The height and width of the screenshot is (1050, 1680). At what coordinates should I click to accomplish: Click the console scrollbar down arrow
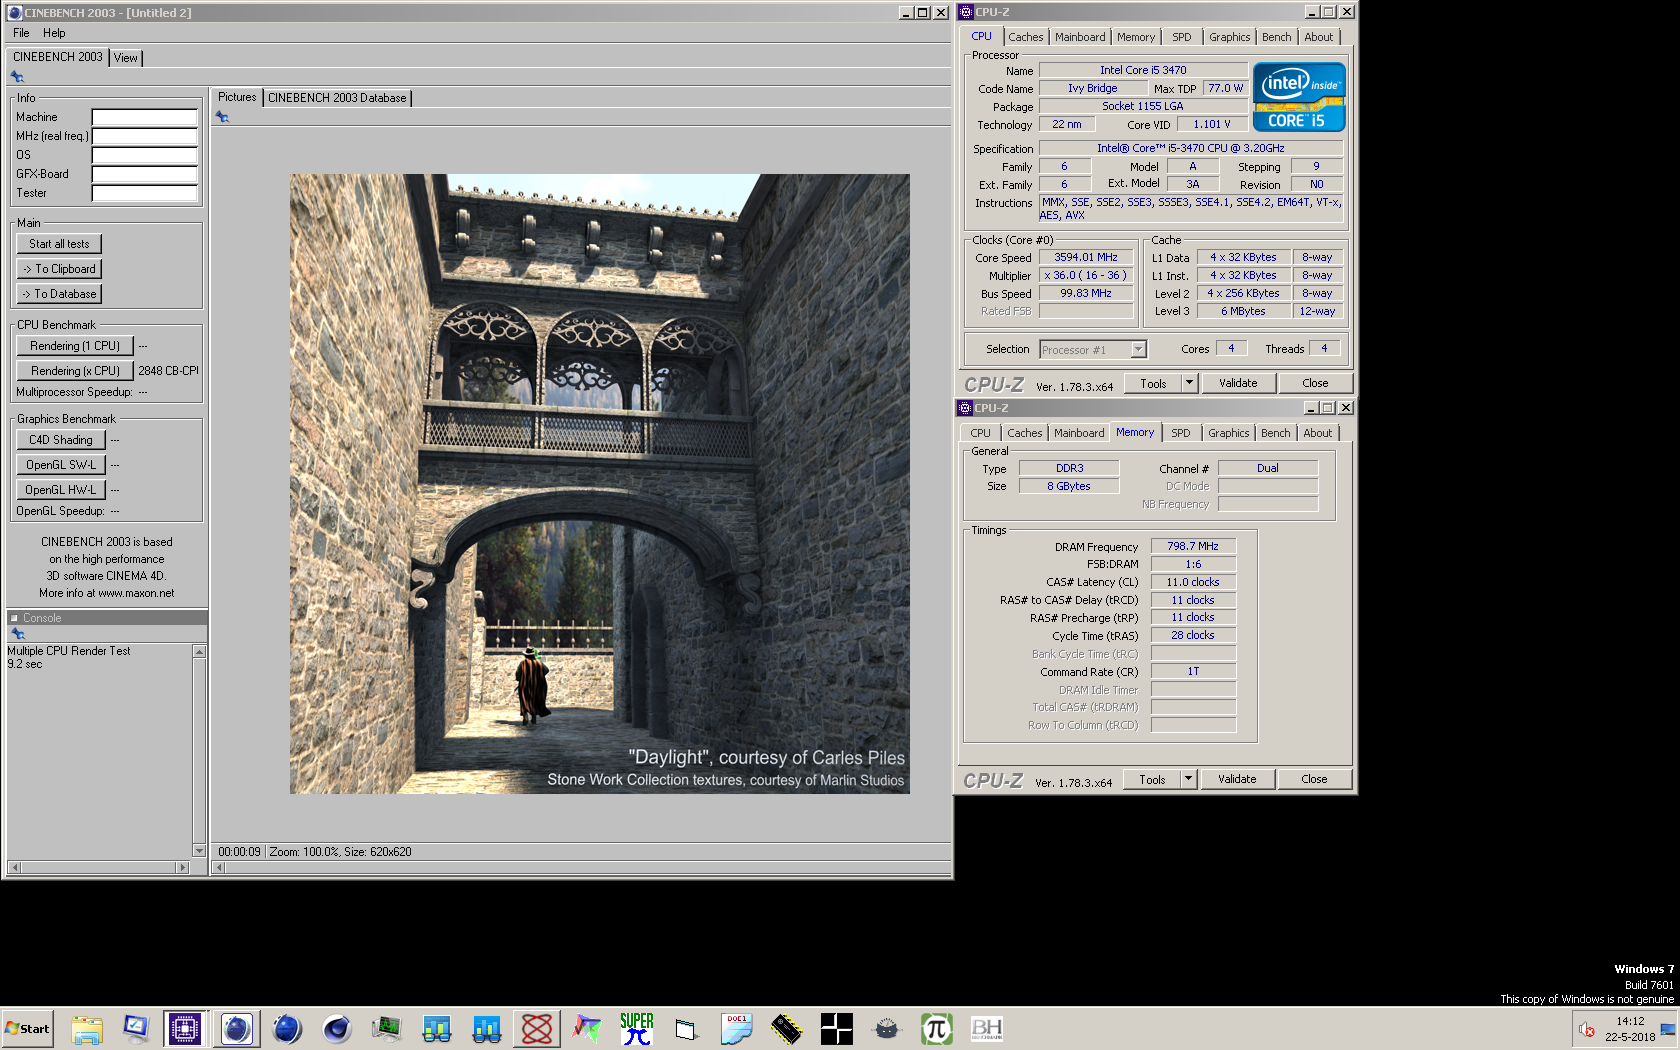coord(199,851)
